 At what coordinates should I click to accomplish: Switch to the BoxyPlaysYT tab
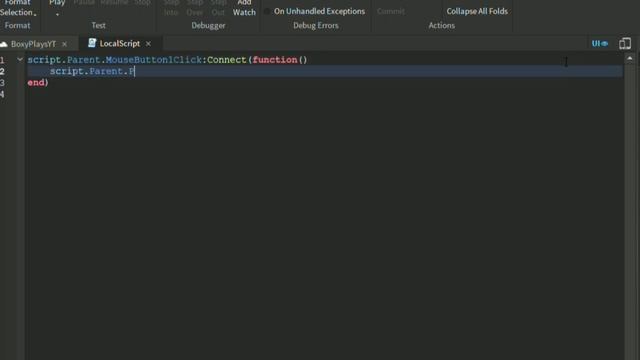[33, 44]
